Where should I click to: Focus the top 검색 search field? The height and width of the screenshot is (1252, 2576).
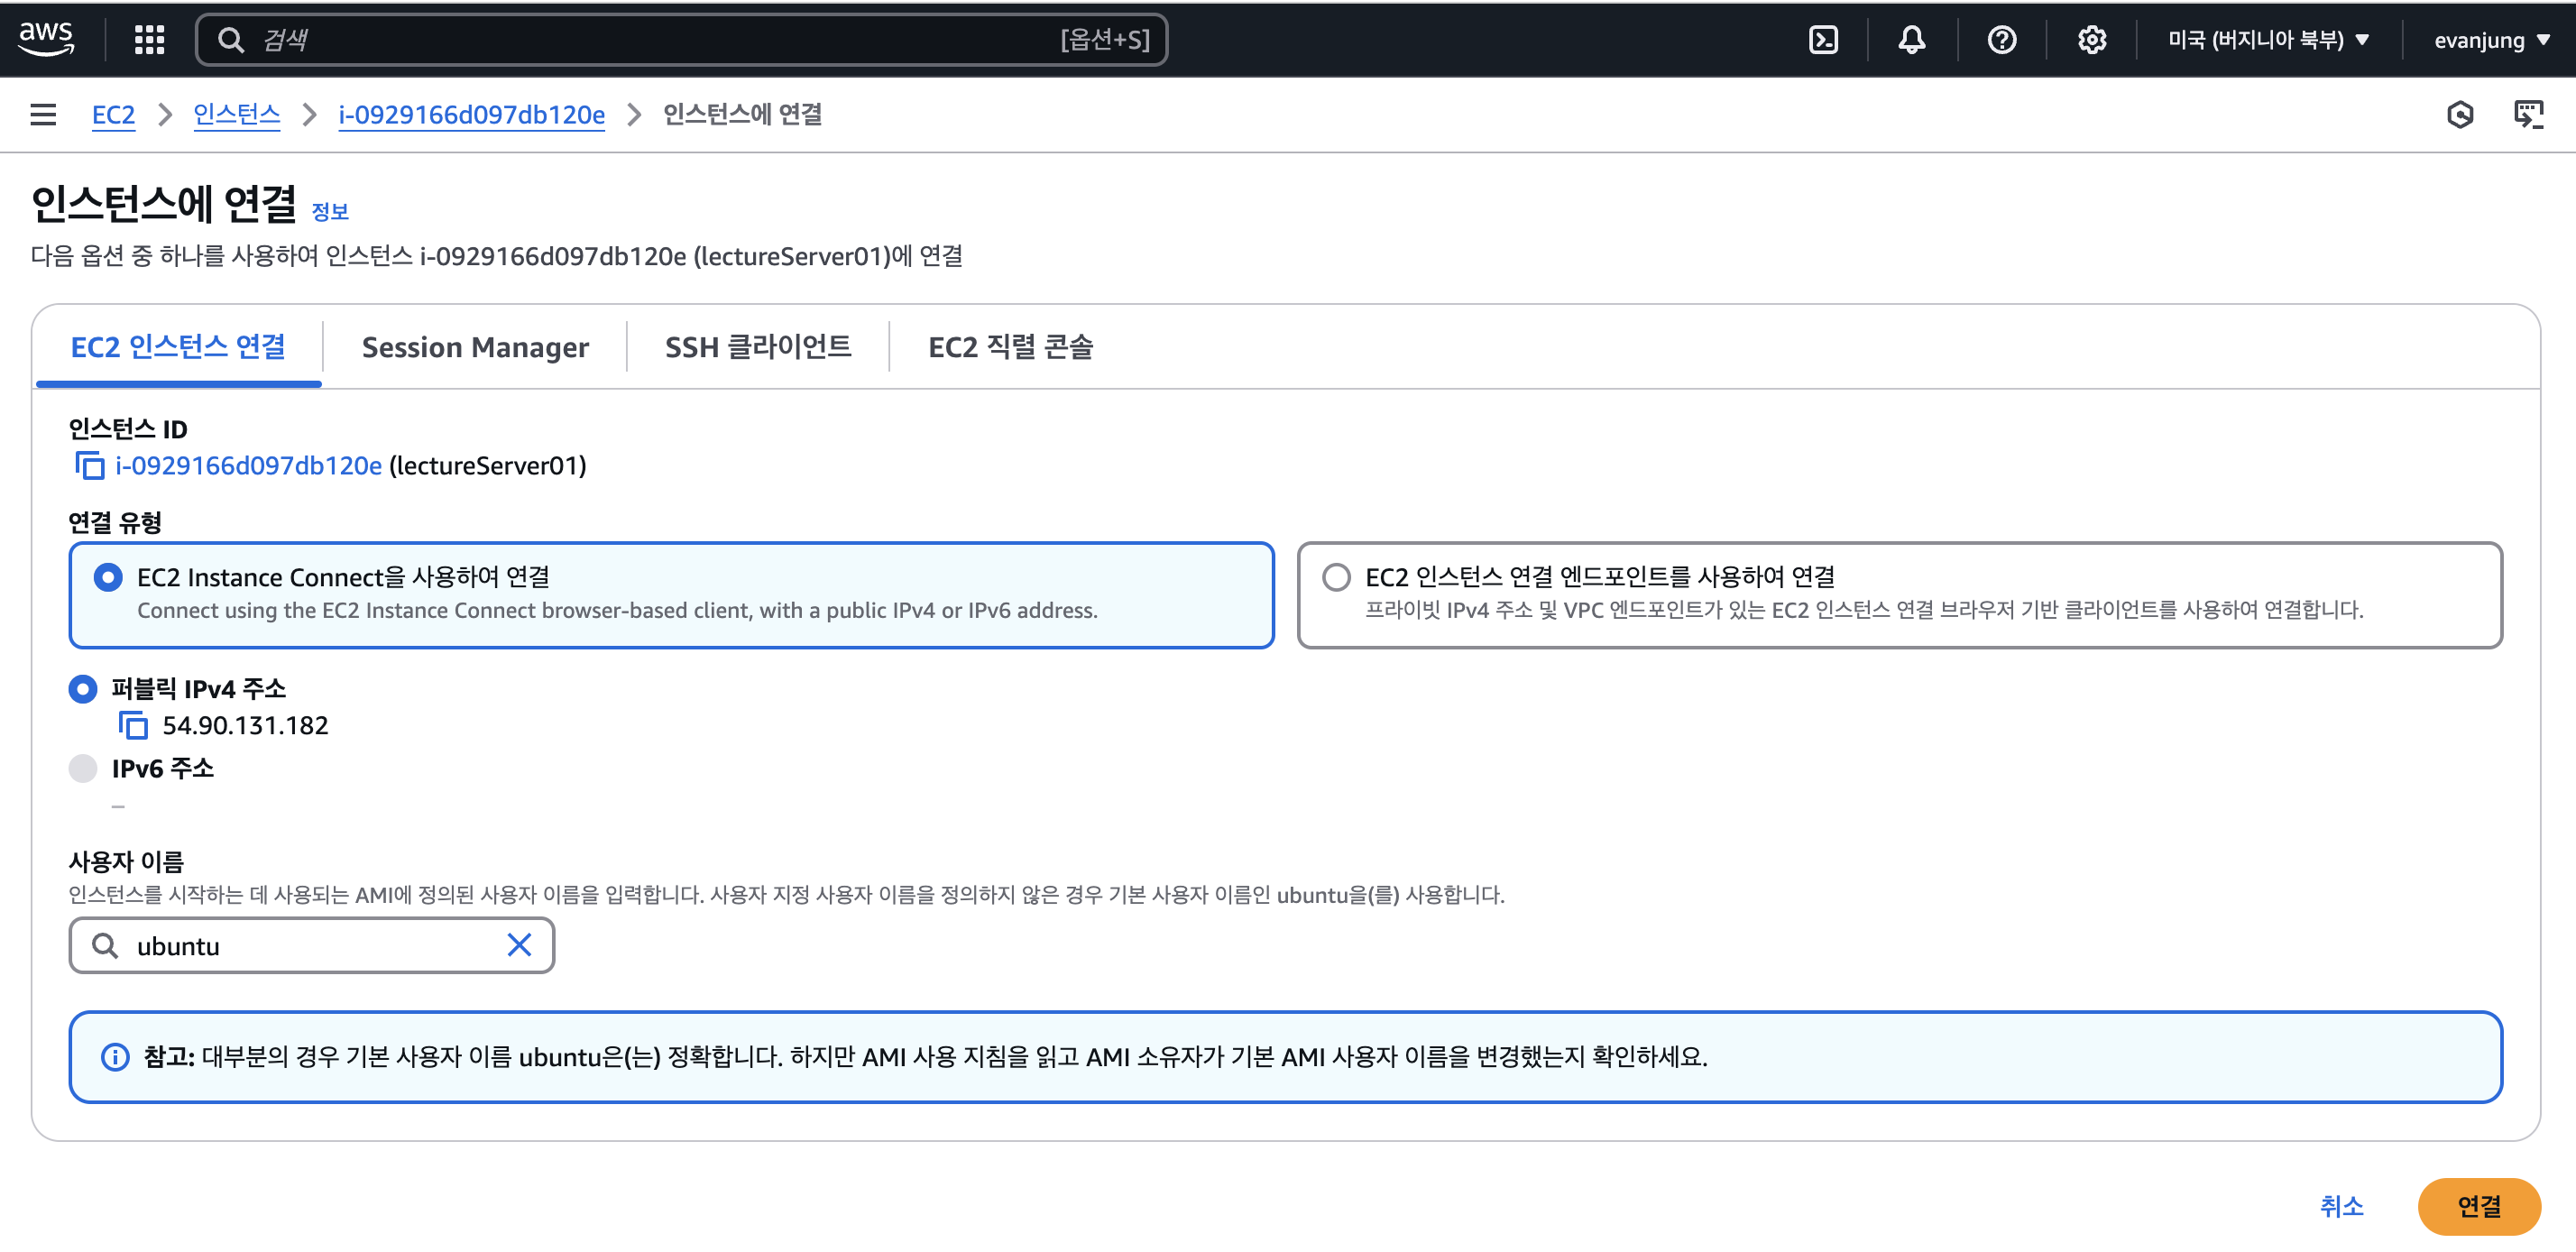[x=681, y=40]
